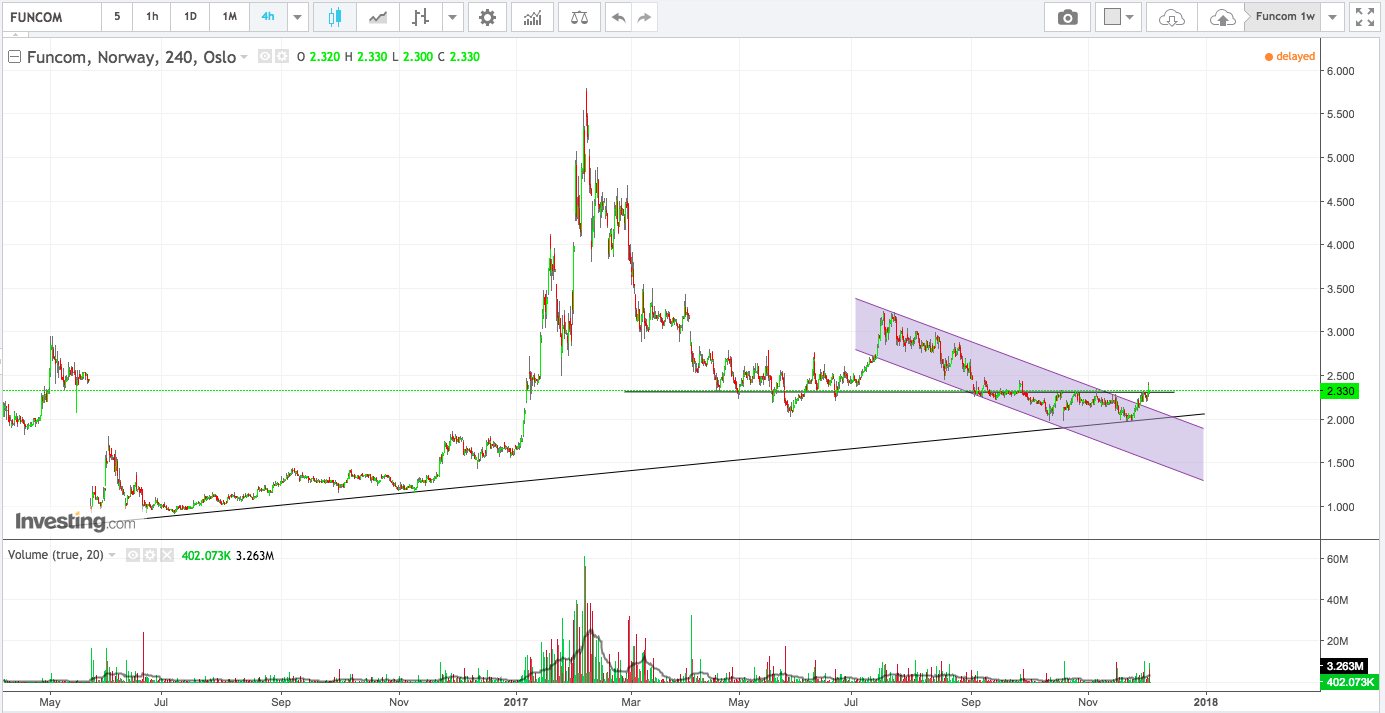Viewport: 1385px width, 713px height.
Task: Remove the Volume indicator with X
Action: pyautogui.click(x=166, y=555)
